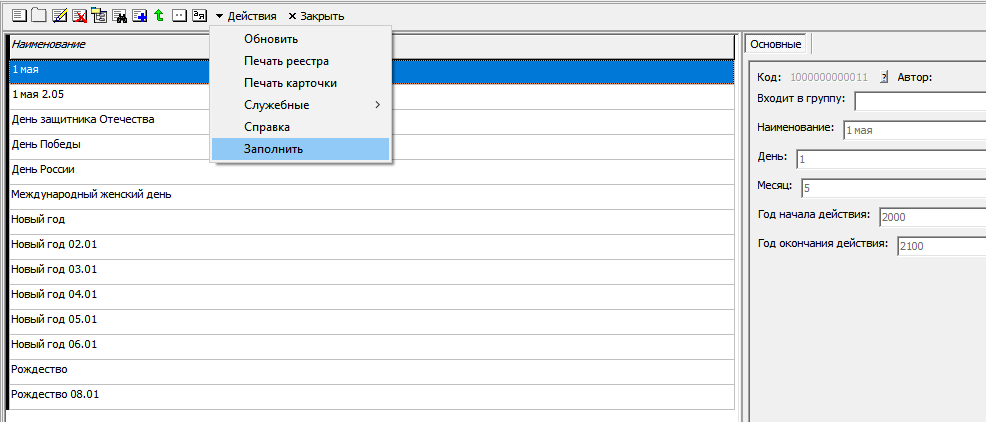
Task: Click the Входит в группу field
Action: point(920,100)
